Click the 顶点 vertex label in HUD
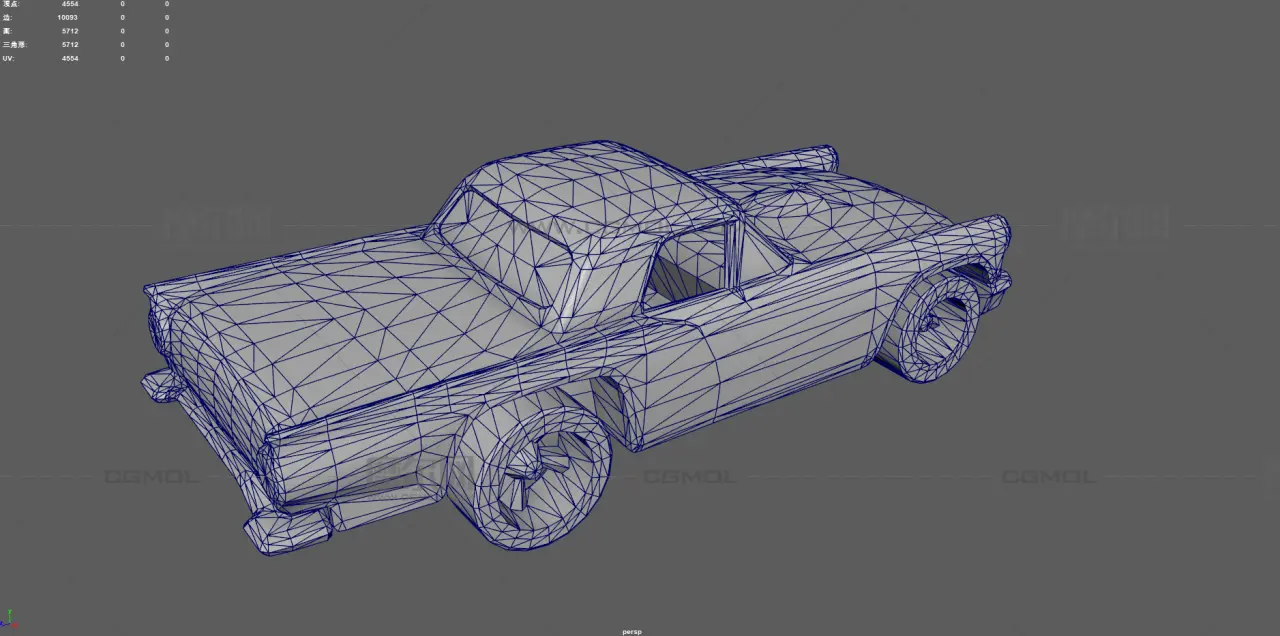This screenshot has height=636, width=1280. click(x=11, y=4)
